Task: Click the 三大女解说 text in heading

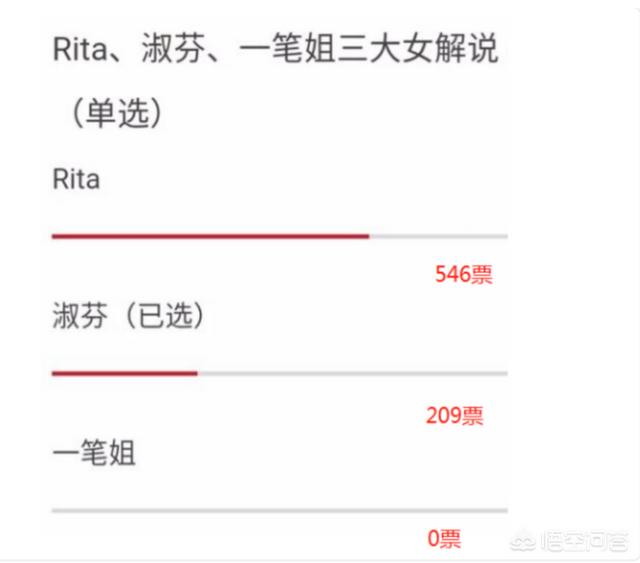Action: (x=418, y=48)
